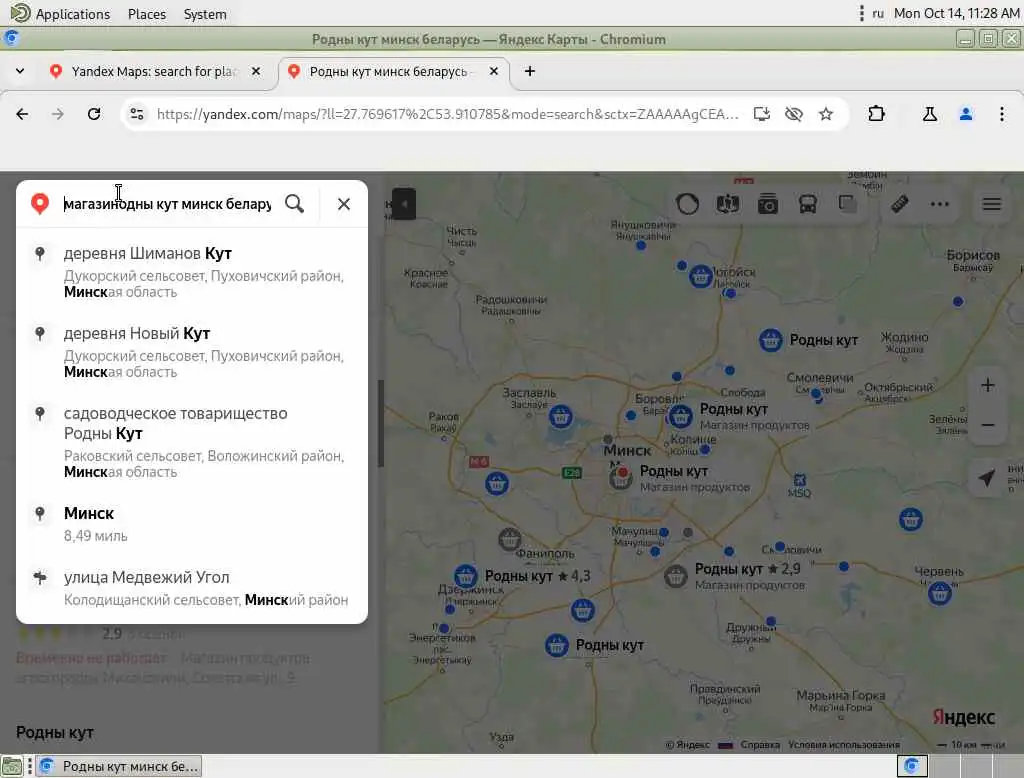Open site information icon in address bar
The height and width of the screenshot is (778, 1024).
(x=136, y=114)
